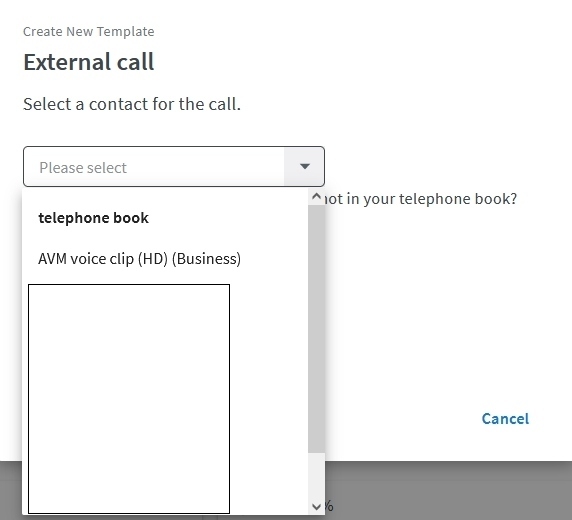Click the 'Create New Template' breadcrumb
Screen dimensions: 572x520
click(89, 31)
